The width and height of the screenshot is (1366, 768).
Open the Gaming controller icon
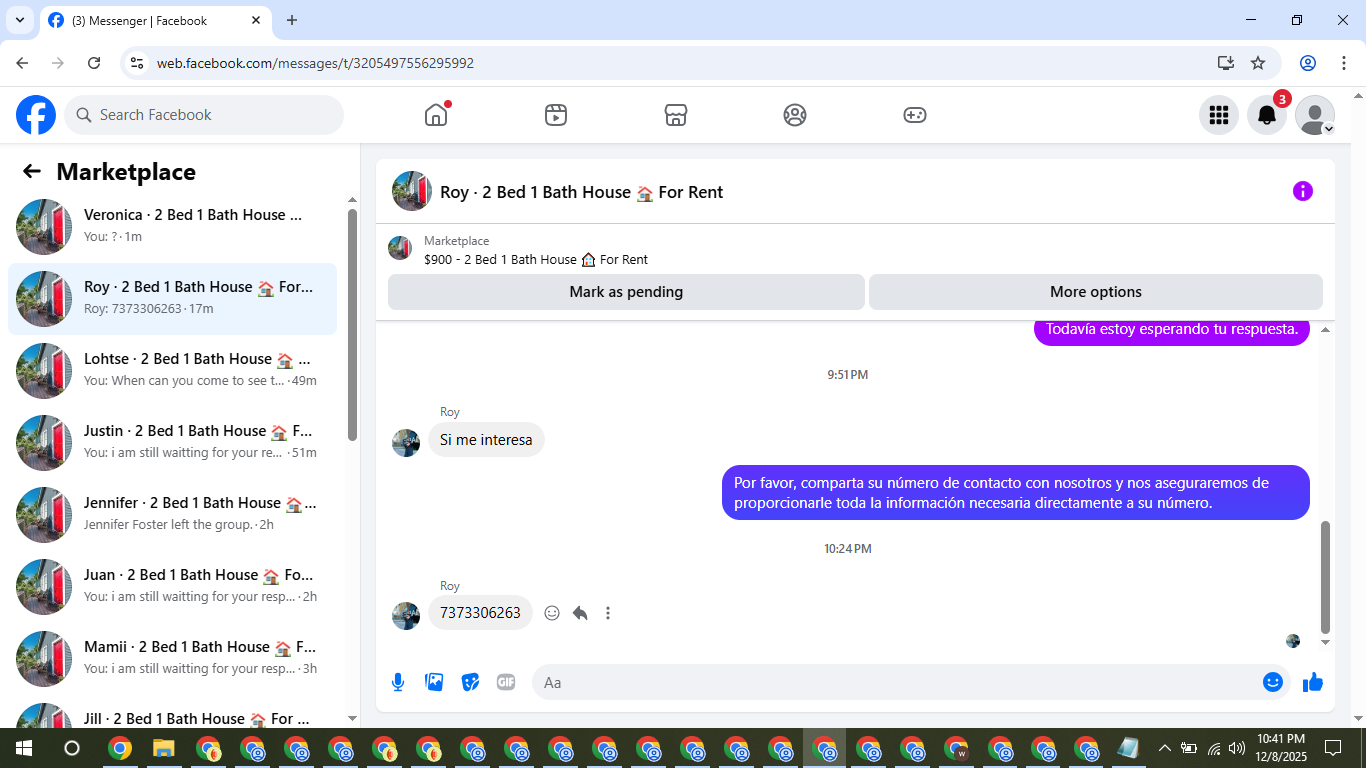tap(915, 115)
